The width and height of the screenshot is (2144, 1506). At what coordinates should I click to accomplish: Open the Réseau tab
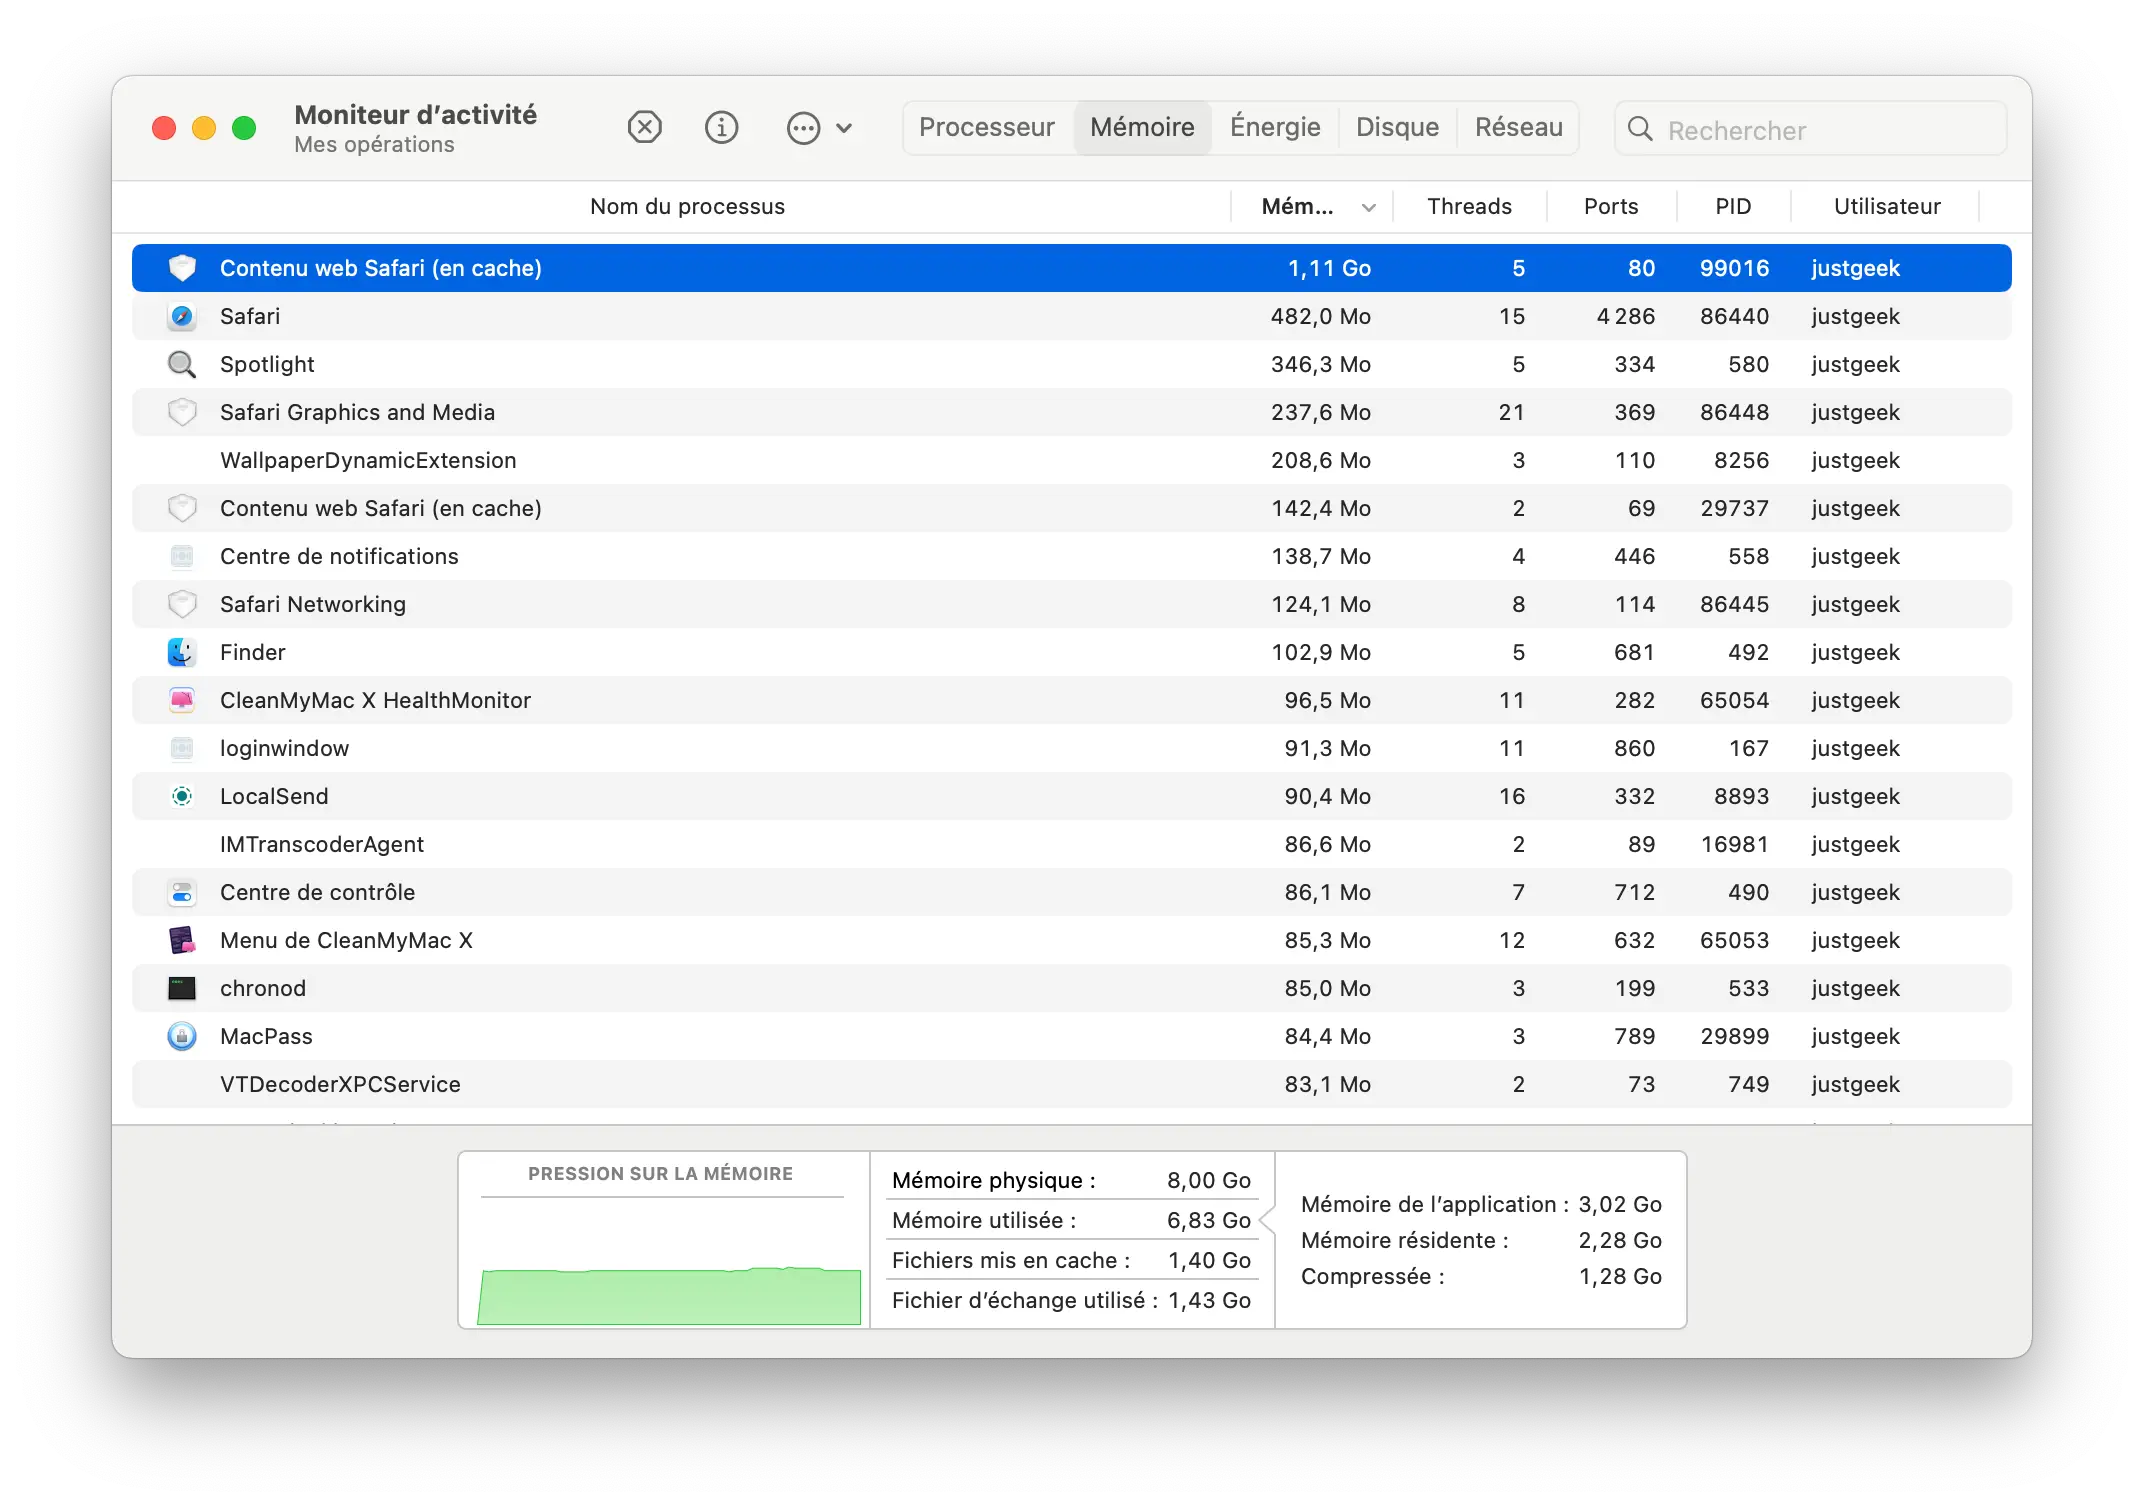pos(1518,128)
